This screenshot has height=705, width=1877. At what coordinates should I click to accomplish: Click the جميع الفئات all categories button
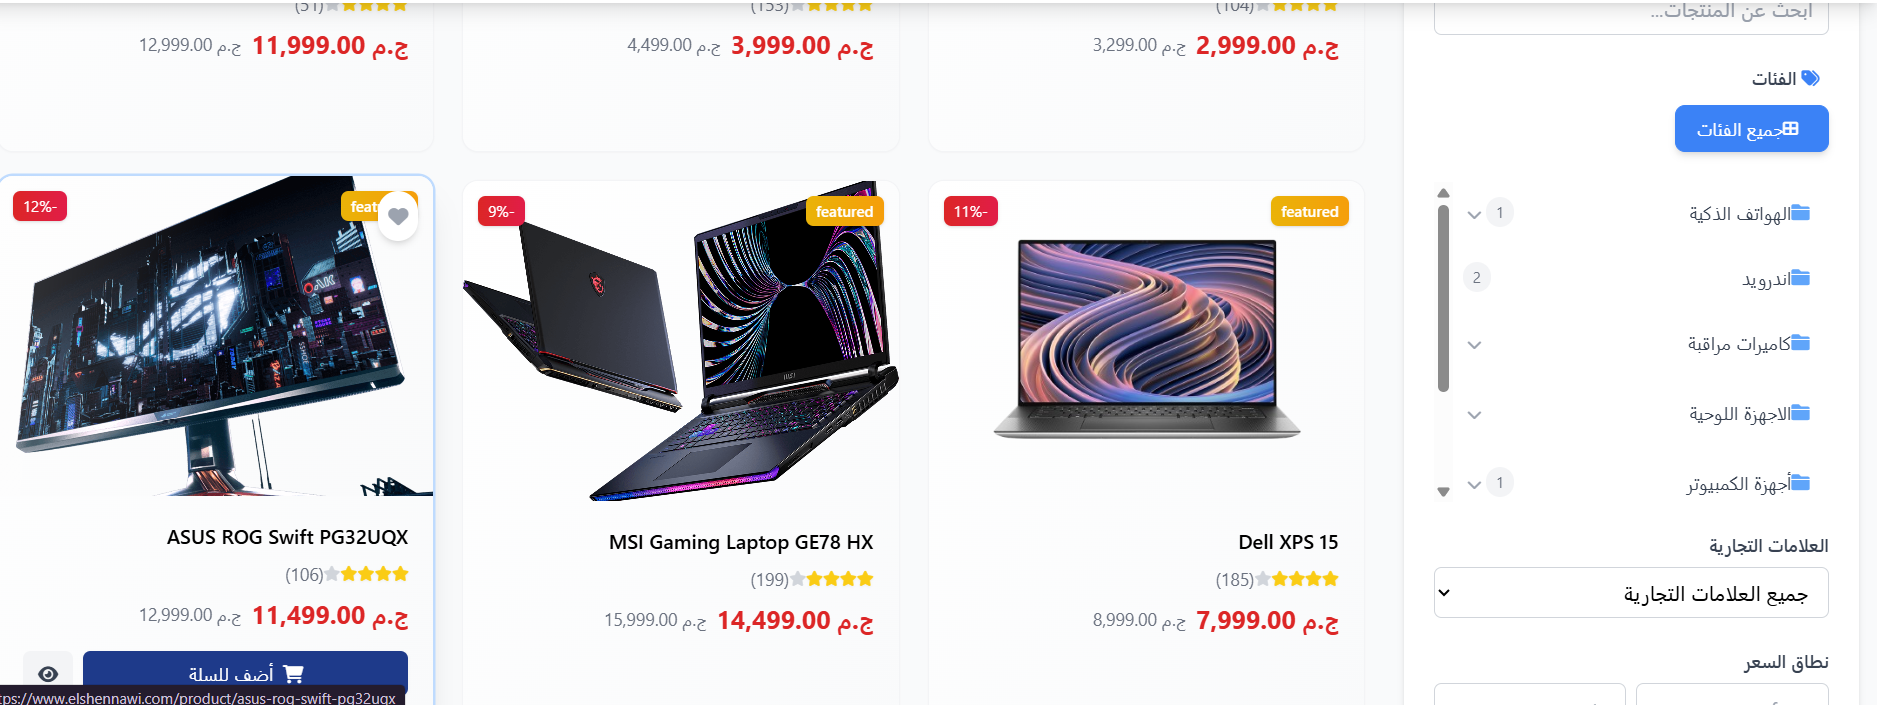(x=1751, y=129)
